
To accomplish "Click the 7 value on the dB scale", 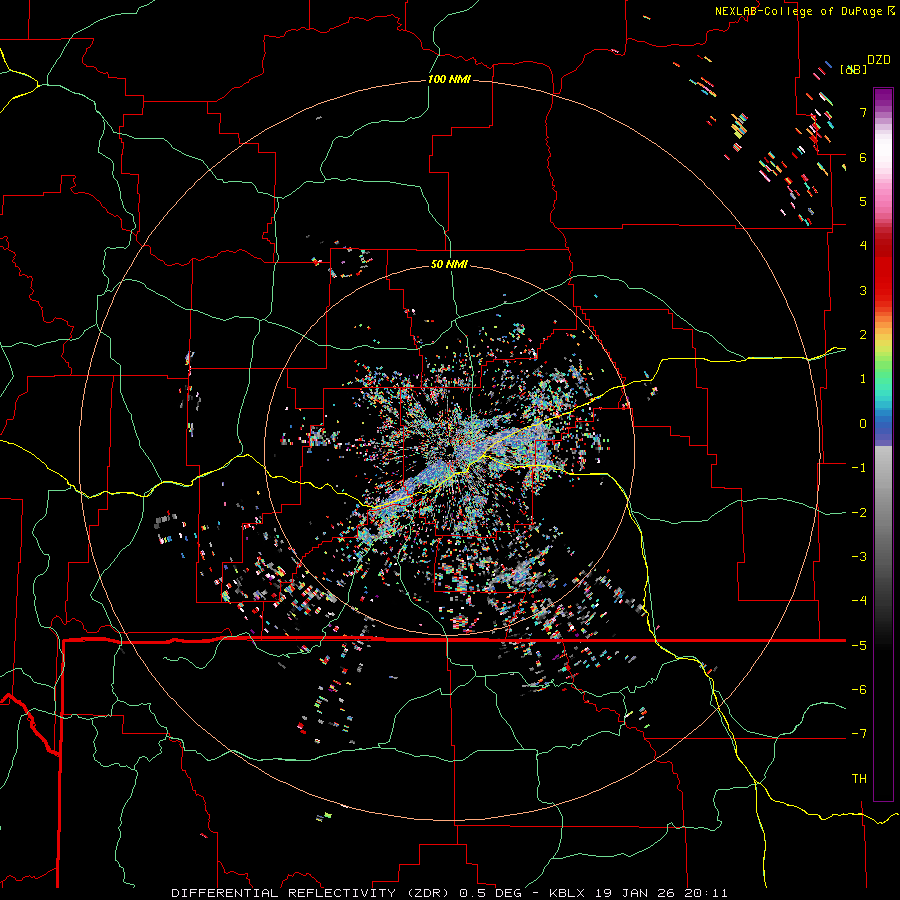I will (863, 112).
